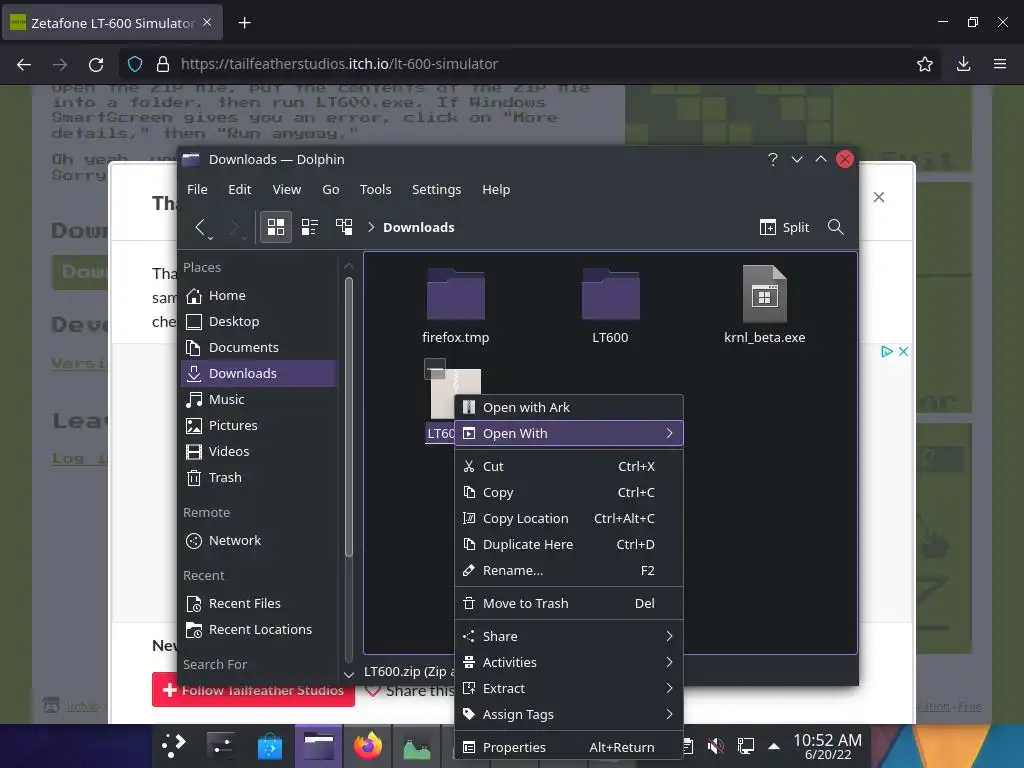Close the Zetafone LT-600 Simulator tab
The width and height of the screenshot is (1024, 768).
tap(207, 22)
